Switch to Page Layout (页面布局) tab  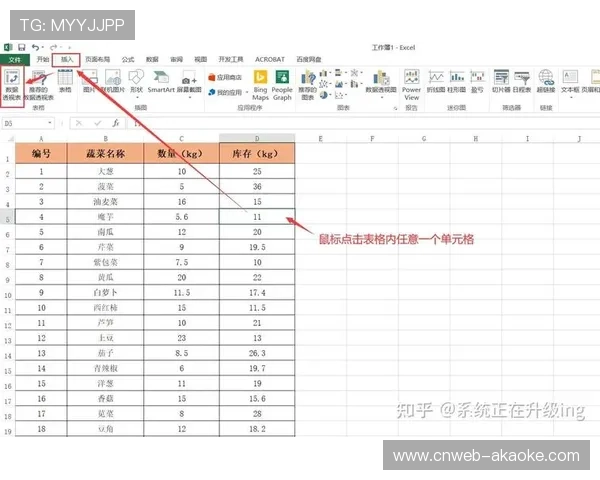pyautogui.click(x=98, y=59)
